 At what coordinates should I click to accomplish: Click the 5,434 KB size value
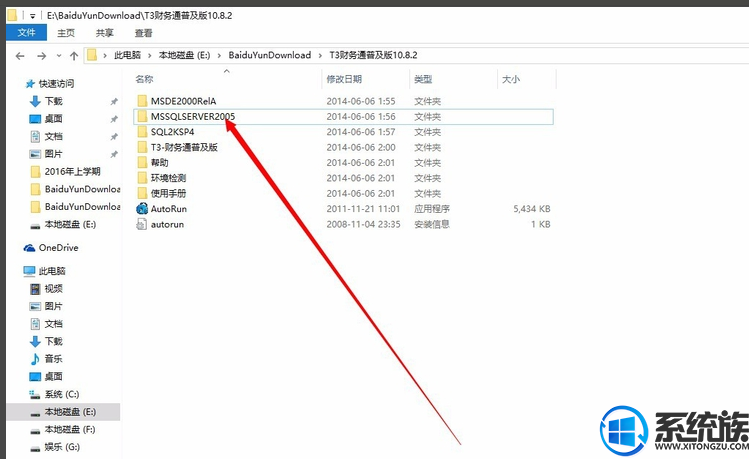[532, 209]
